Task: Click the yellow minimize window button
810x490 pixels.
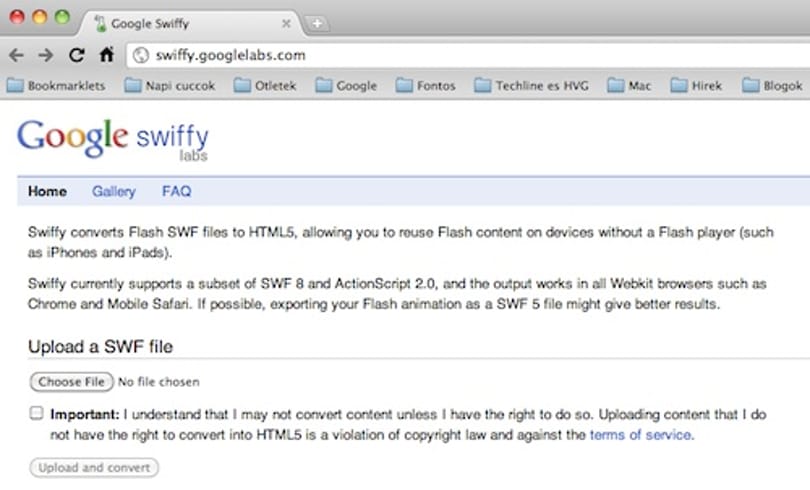Action: (x=40, y=17)
